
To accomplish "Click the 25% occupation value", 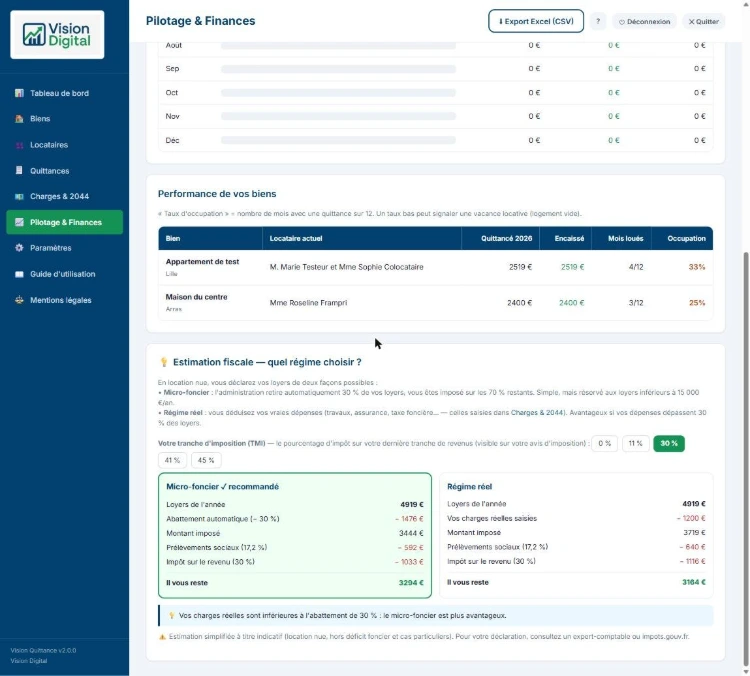I will tap(697, 303).
